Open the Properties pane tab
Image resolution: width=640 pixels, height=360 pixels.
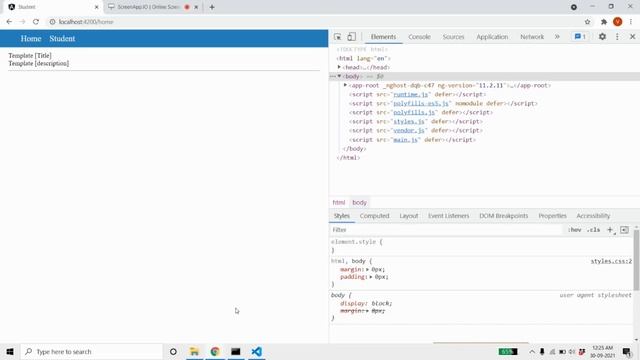pyautogui.click(x=552, y=216)
